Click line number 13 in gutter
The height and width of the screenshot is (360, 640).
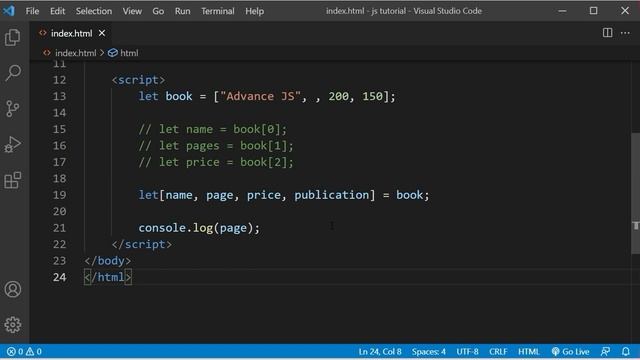point(60,96)
